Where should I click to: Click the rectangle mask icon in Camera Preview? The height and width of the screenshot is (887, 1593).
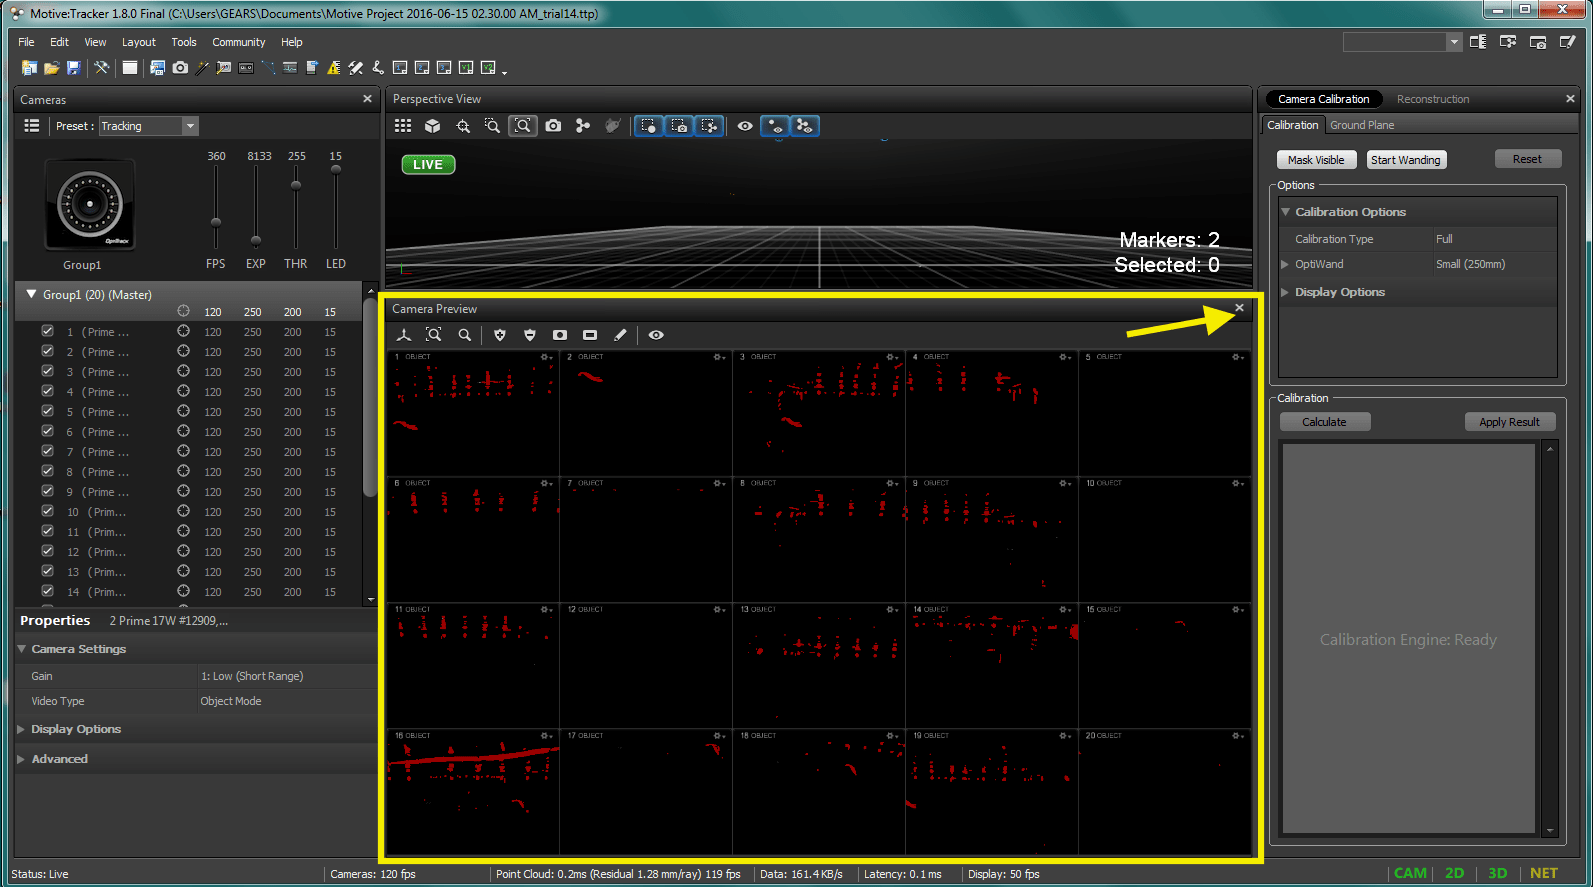[x=590, y=335]
